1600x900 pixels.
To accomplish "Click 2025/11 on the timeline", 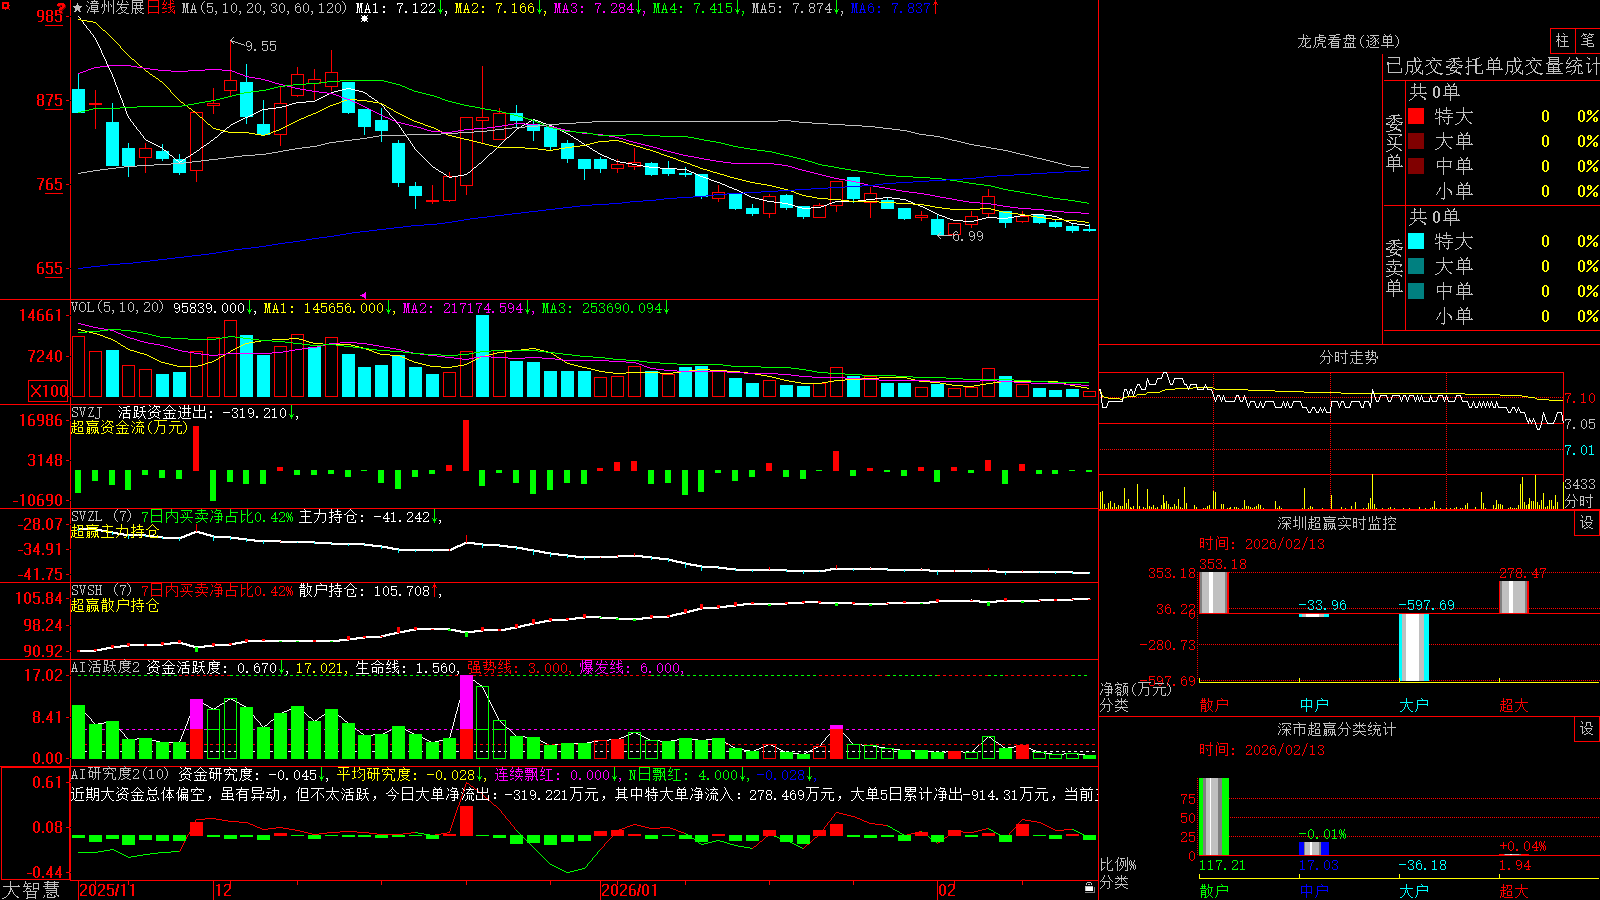I will pyautogui.click(x=107, y=890).
